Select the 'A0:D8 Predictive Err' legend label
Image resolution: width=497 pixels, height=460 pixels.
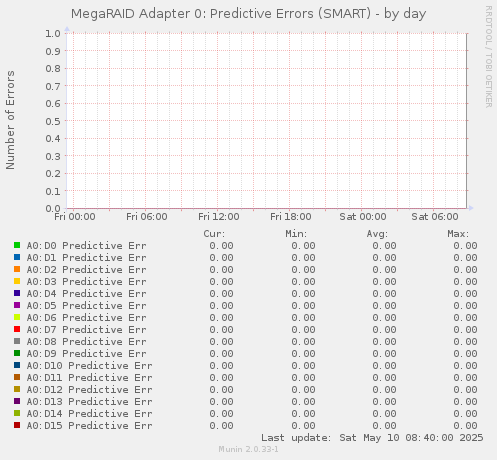pyautogui.click(x=86, y=342)
